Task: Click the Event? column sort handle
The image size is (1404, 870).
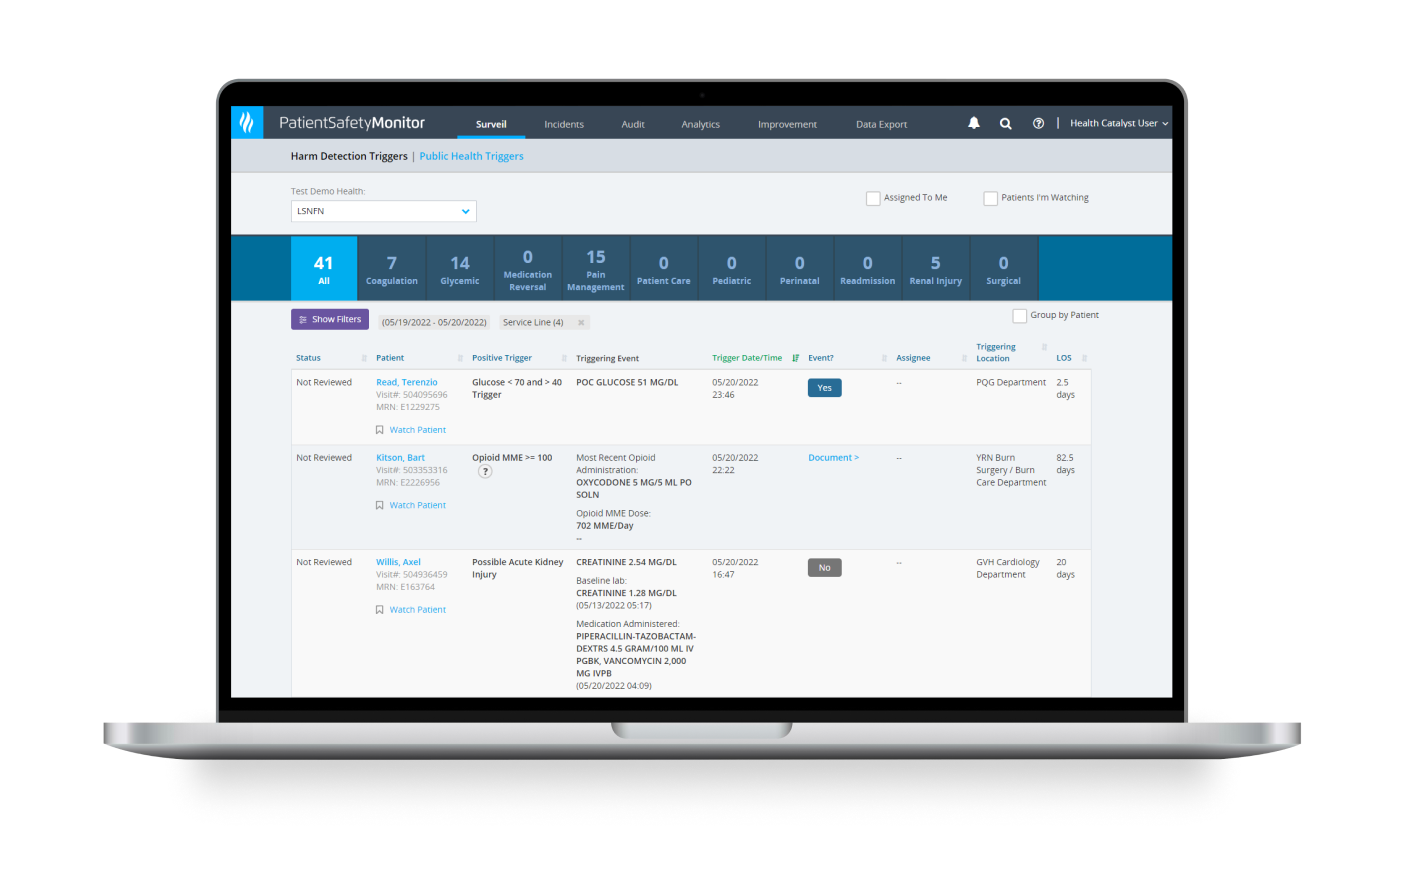Action: (884, 358)
